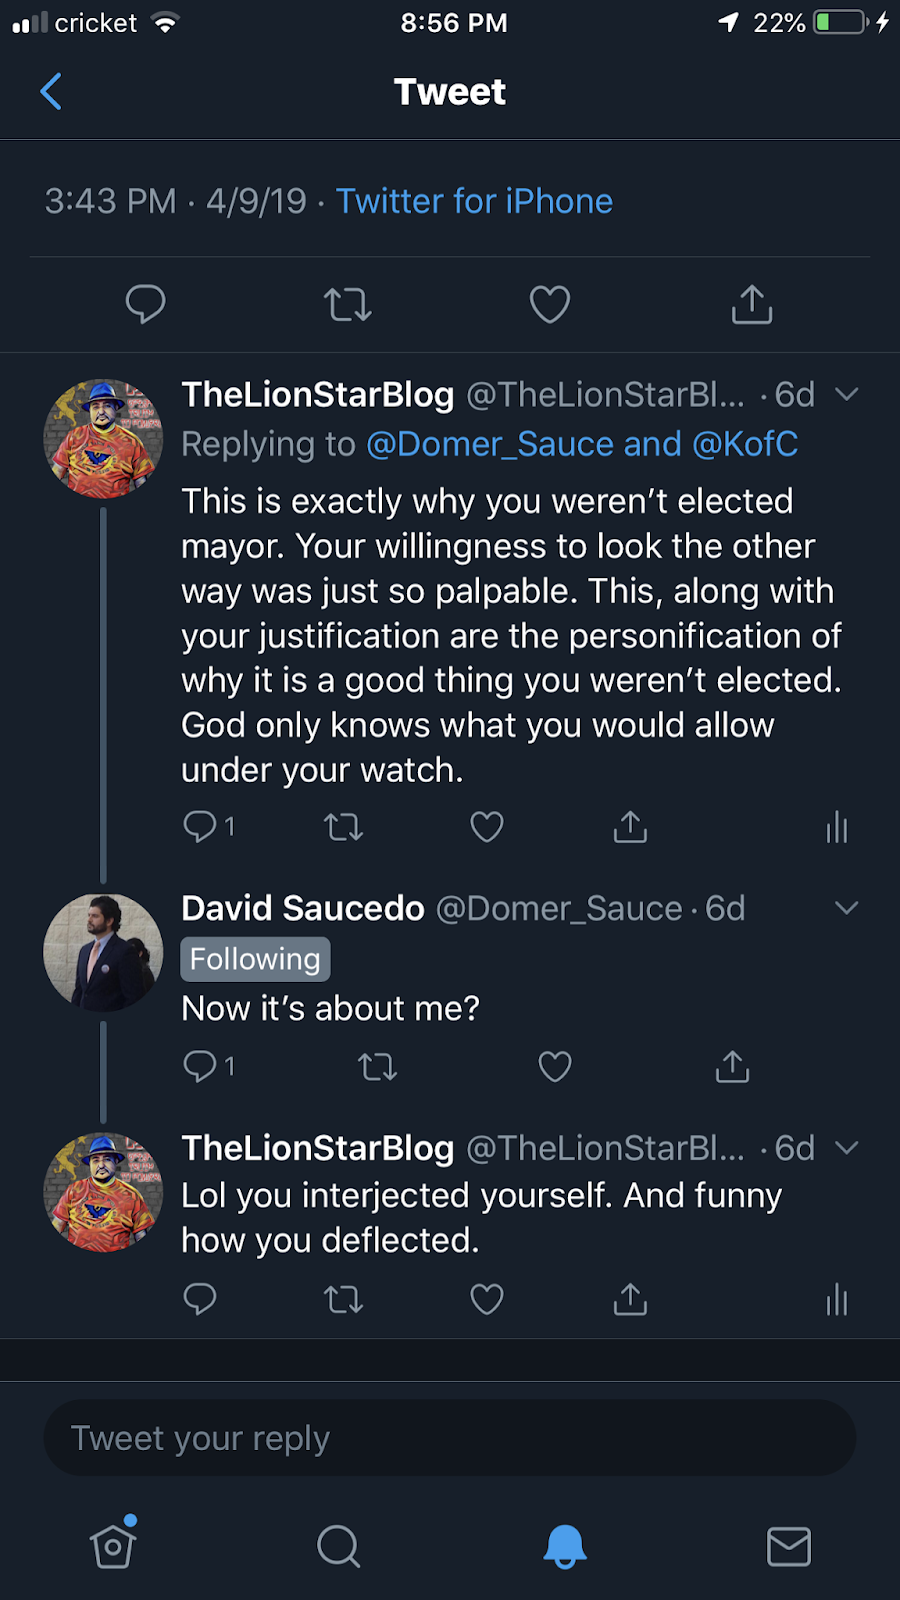900x1600 pixels.
Task: Open the "Twitter for iPhone" source link
Action: pyautogui.click(x=474, y=201)
